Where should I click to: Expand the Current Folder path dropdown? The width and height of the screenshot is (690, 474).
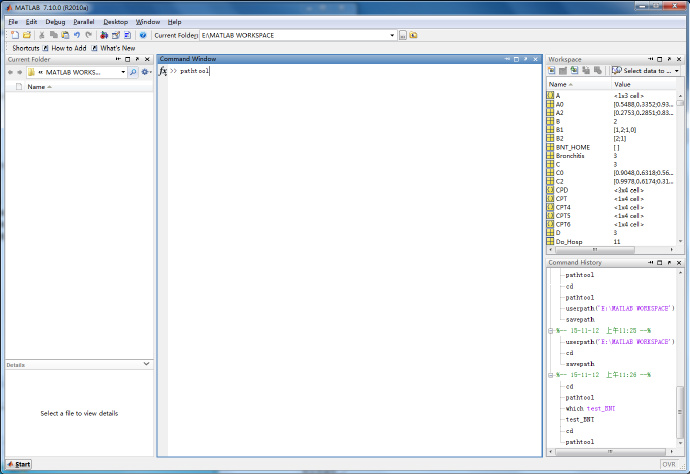coord(392,35)
